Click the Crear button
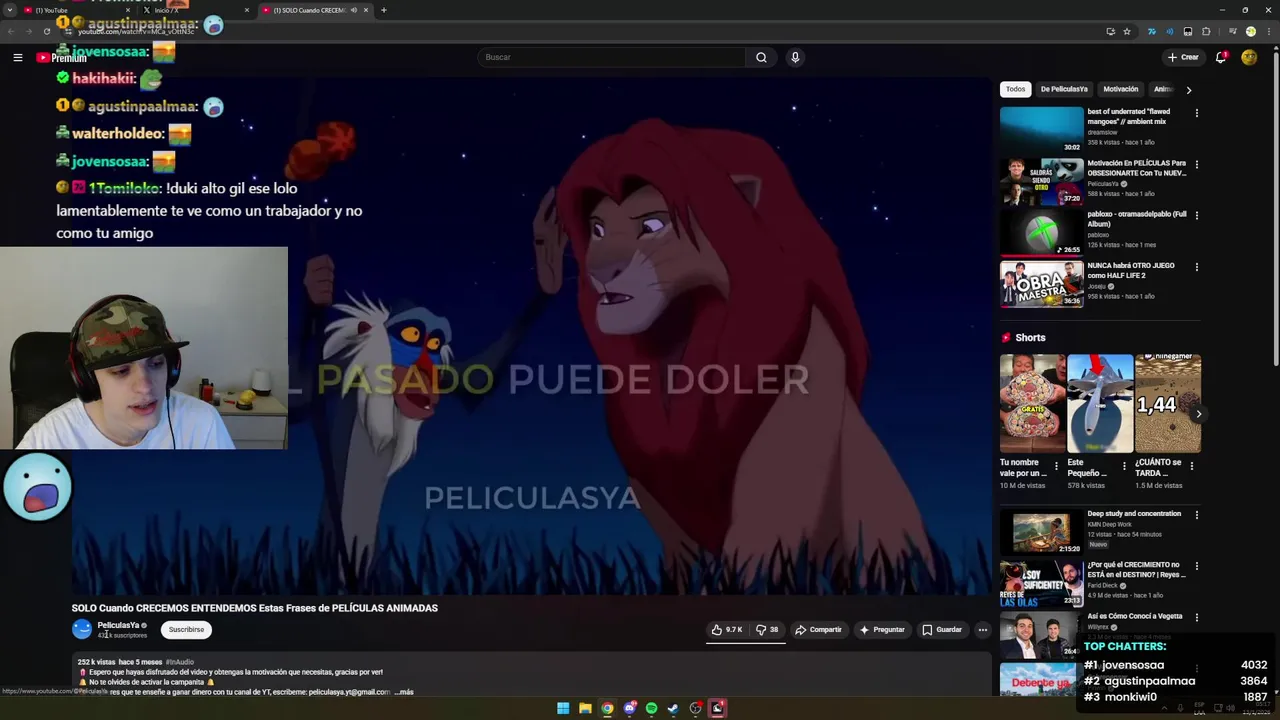 click(1183, 57)
